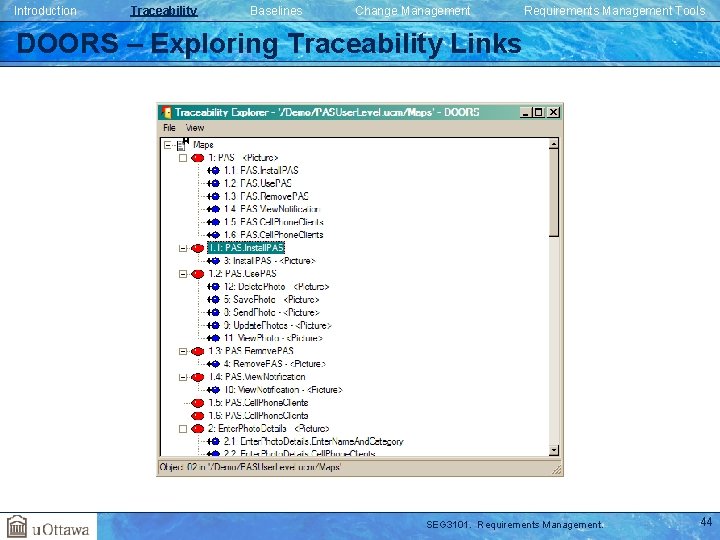
Task: Select the Maps root label
Action: point(203,145)
